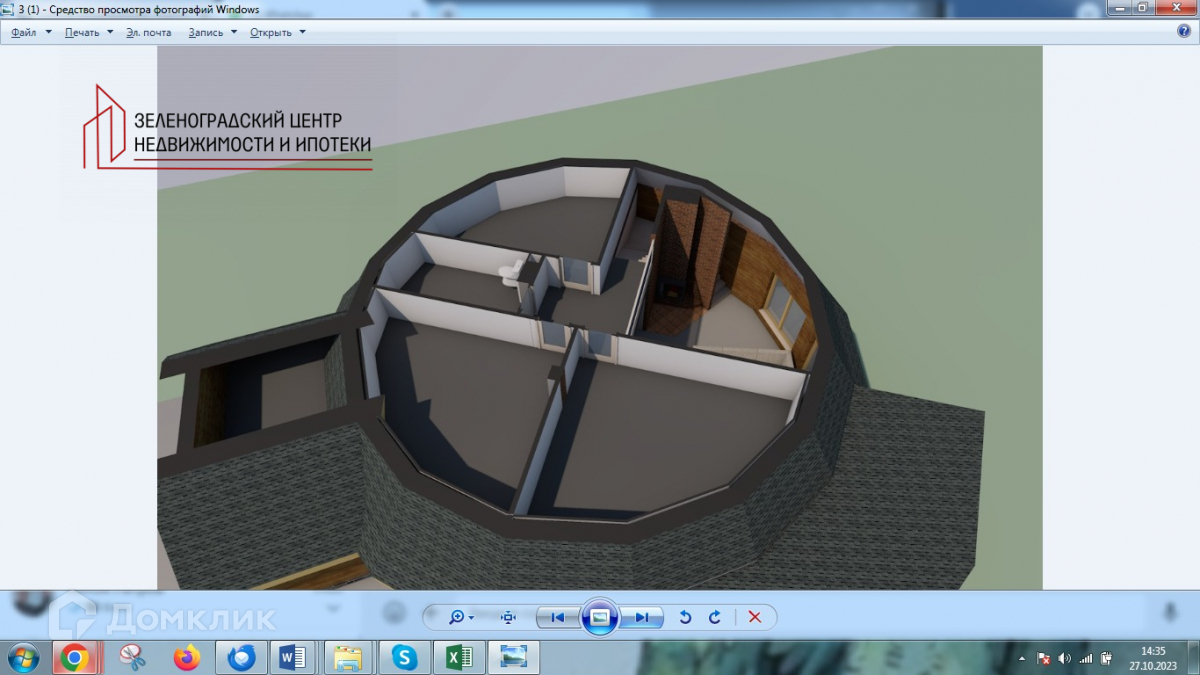Go to the next photo
This screenshot has width=1200, height=675.
click(641, 617)
